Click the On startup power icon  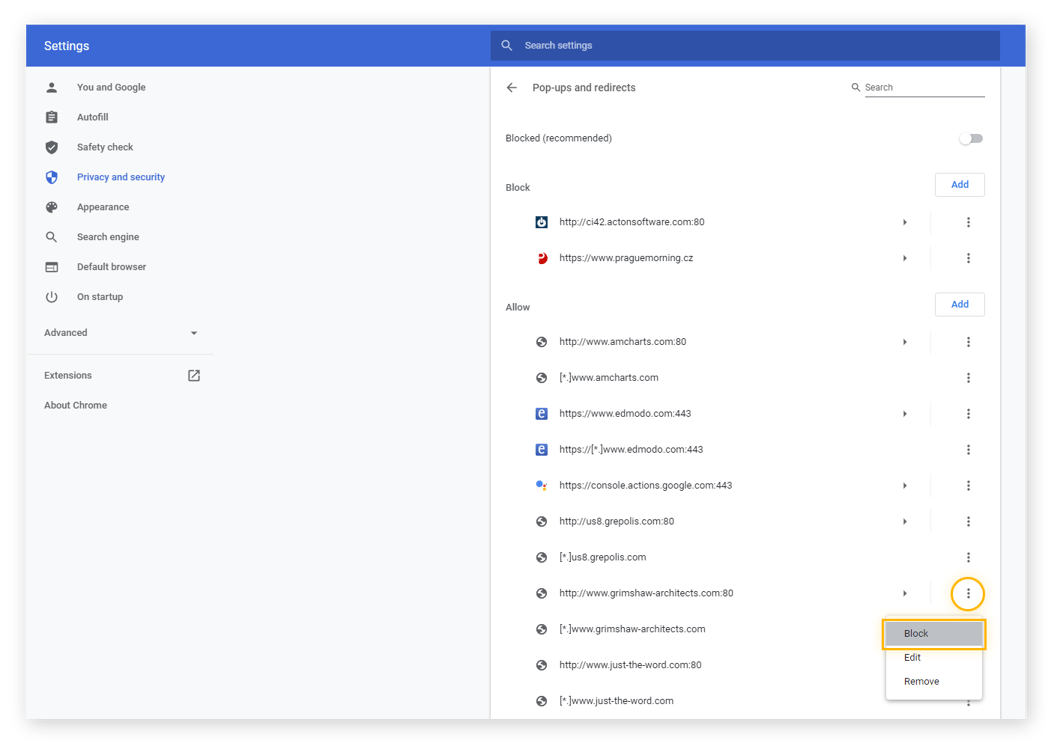tap(51, 297)
